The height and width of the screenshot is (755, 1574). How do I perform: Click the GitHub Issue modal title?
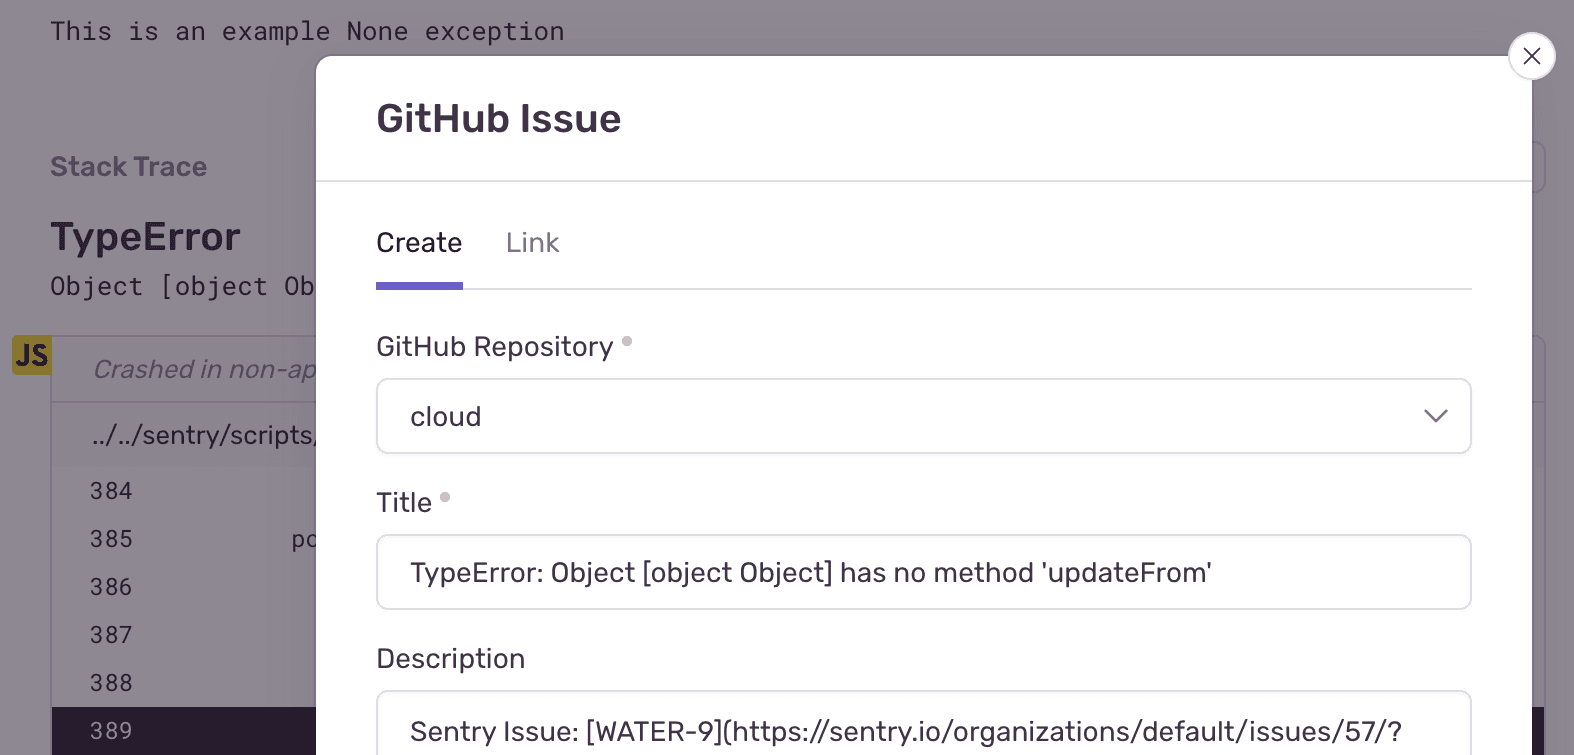click(498, 118)
